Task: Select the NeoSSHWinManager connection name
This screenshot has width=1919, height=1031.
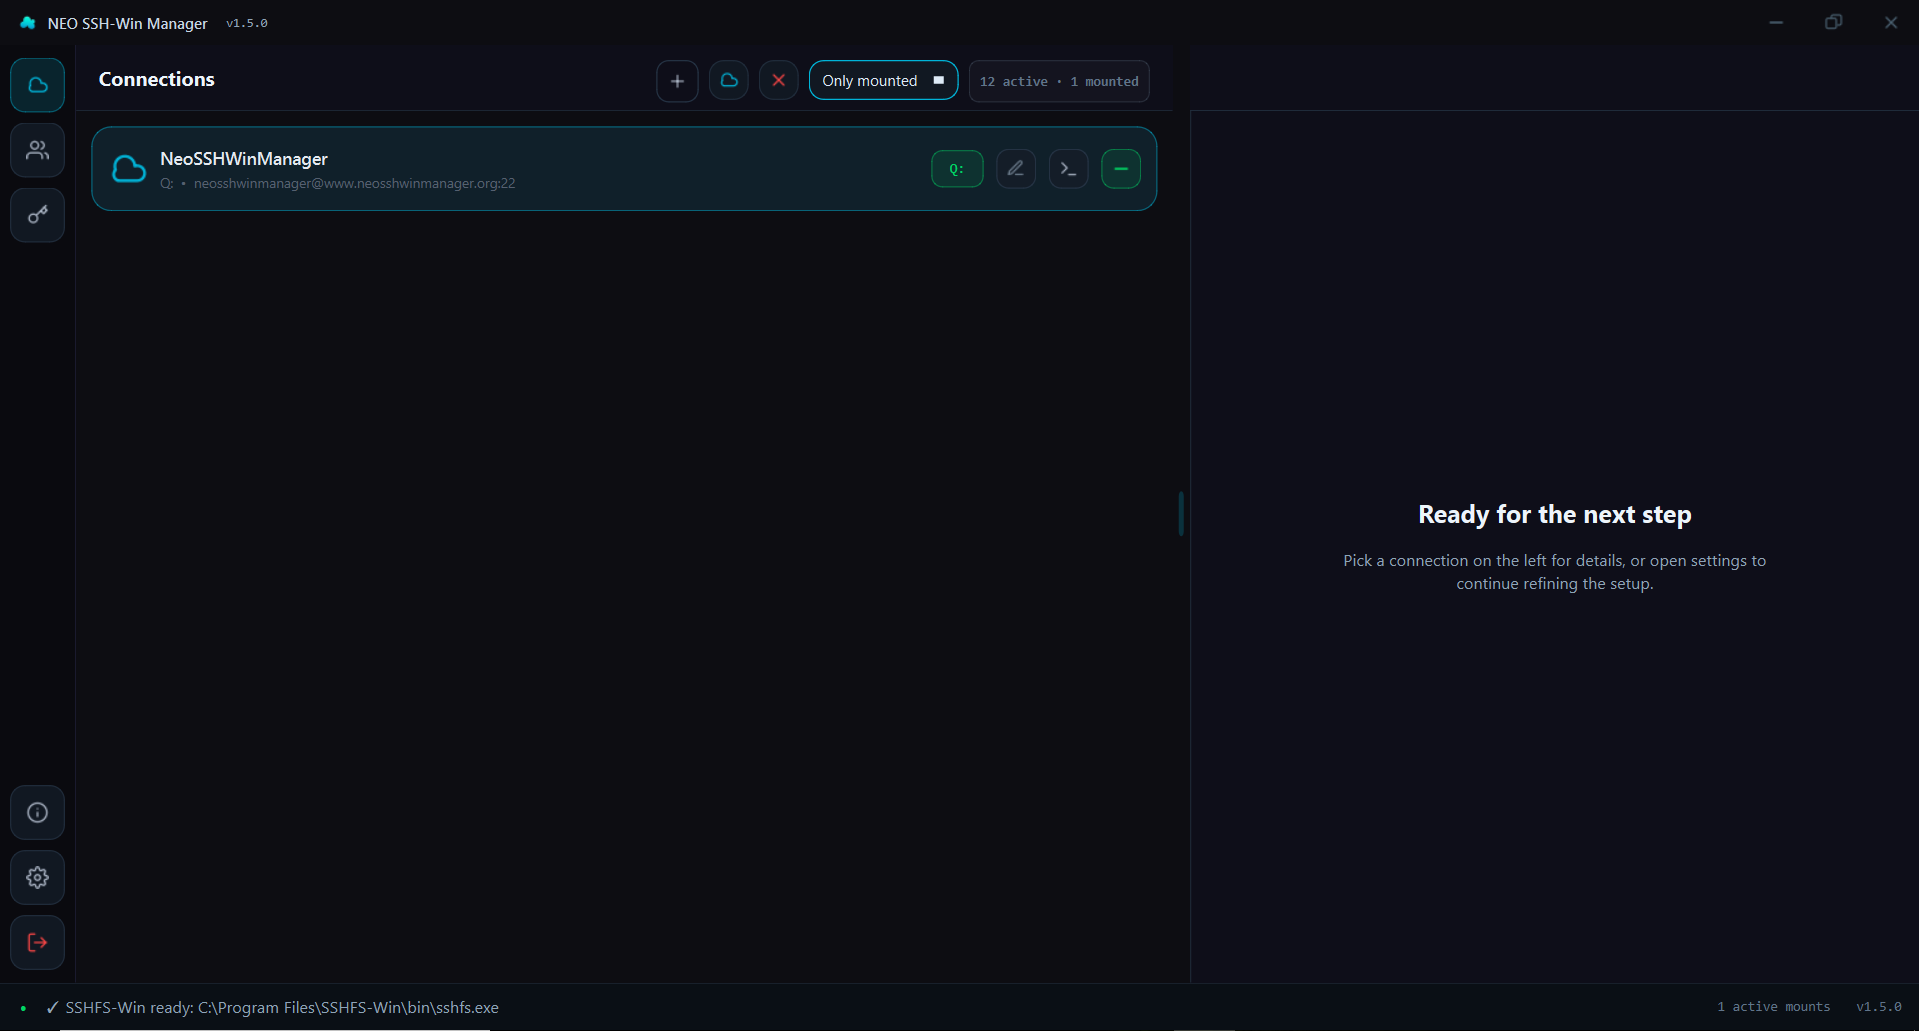Action: (244, 159)
